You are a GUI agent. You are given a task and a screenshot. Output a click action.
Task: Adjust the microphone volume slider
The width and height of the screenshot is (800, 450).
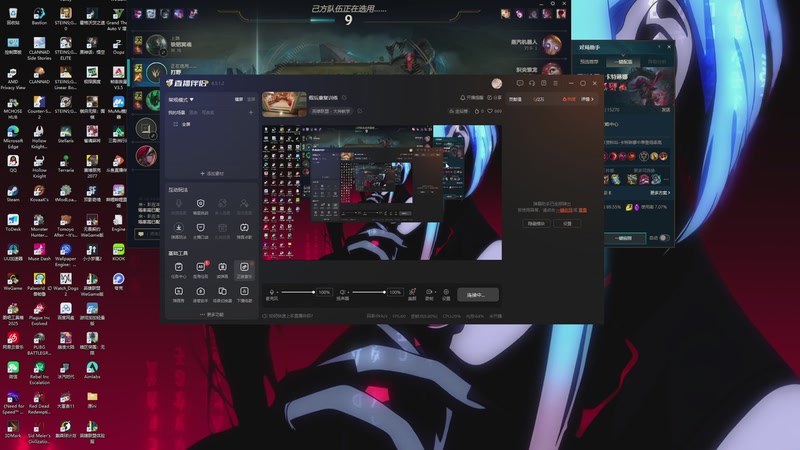(x=297, y=292)
